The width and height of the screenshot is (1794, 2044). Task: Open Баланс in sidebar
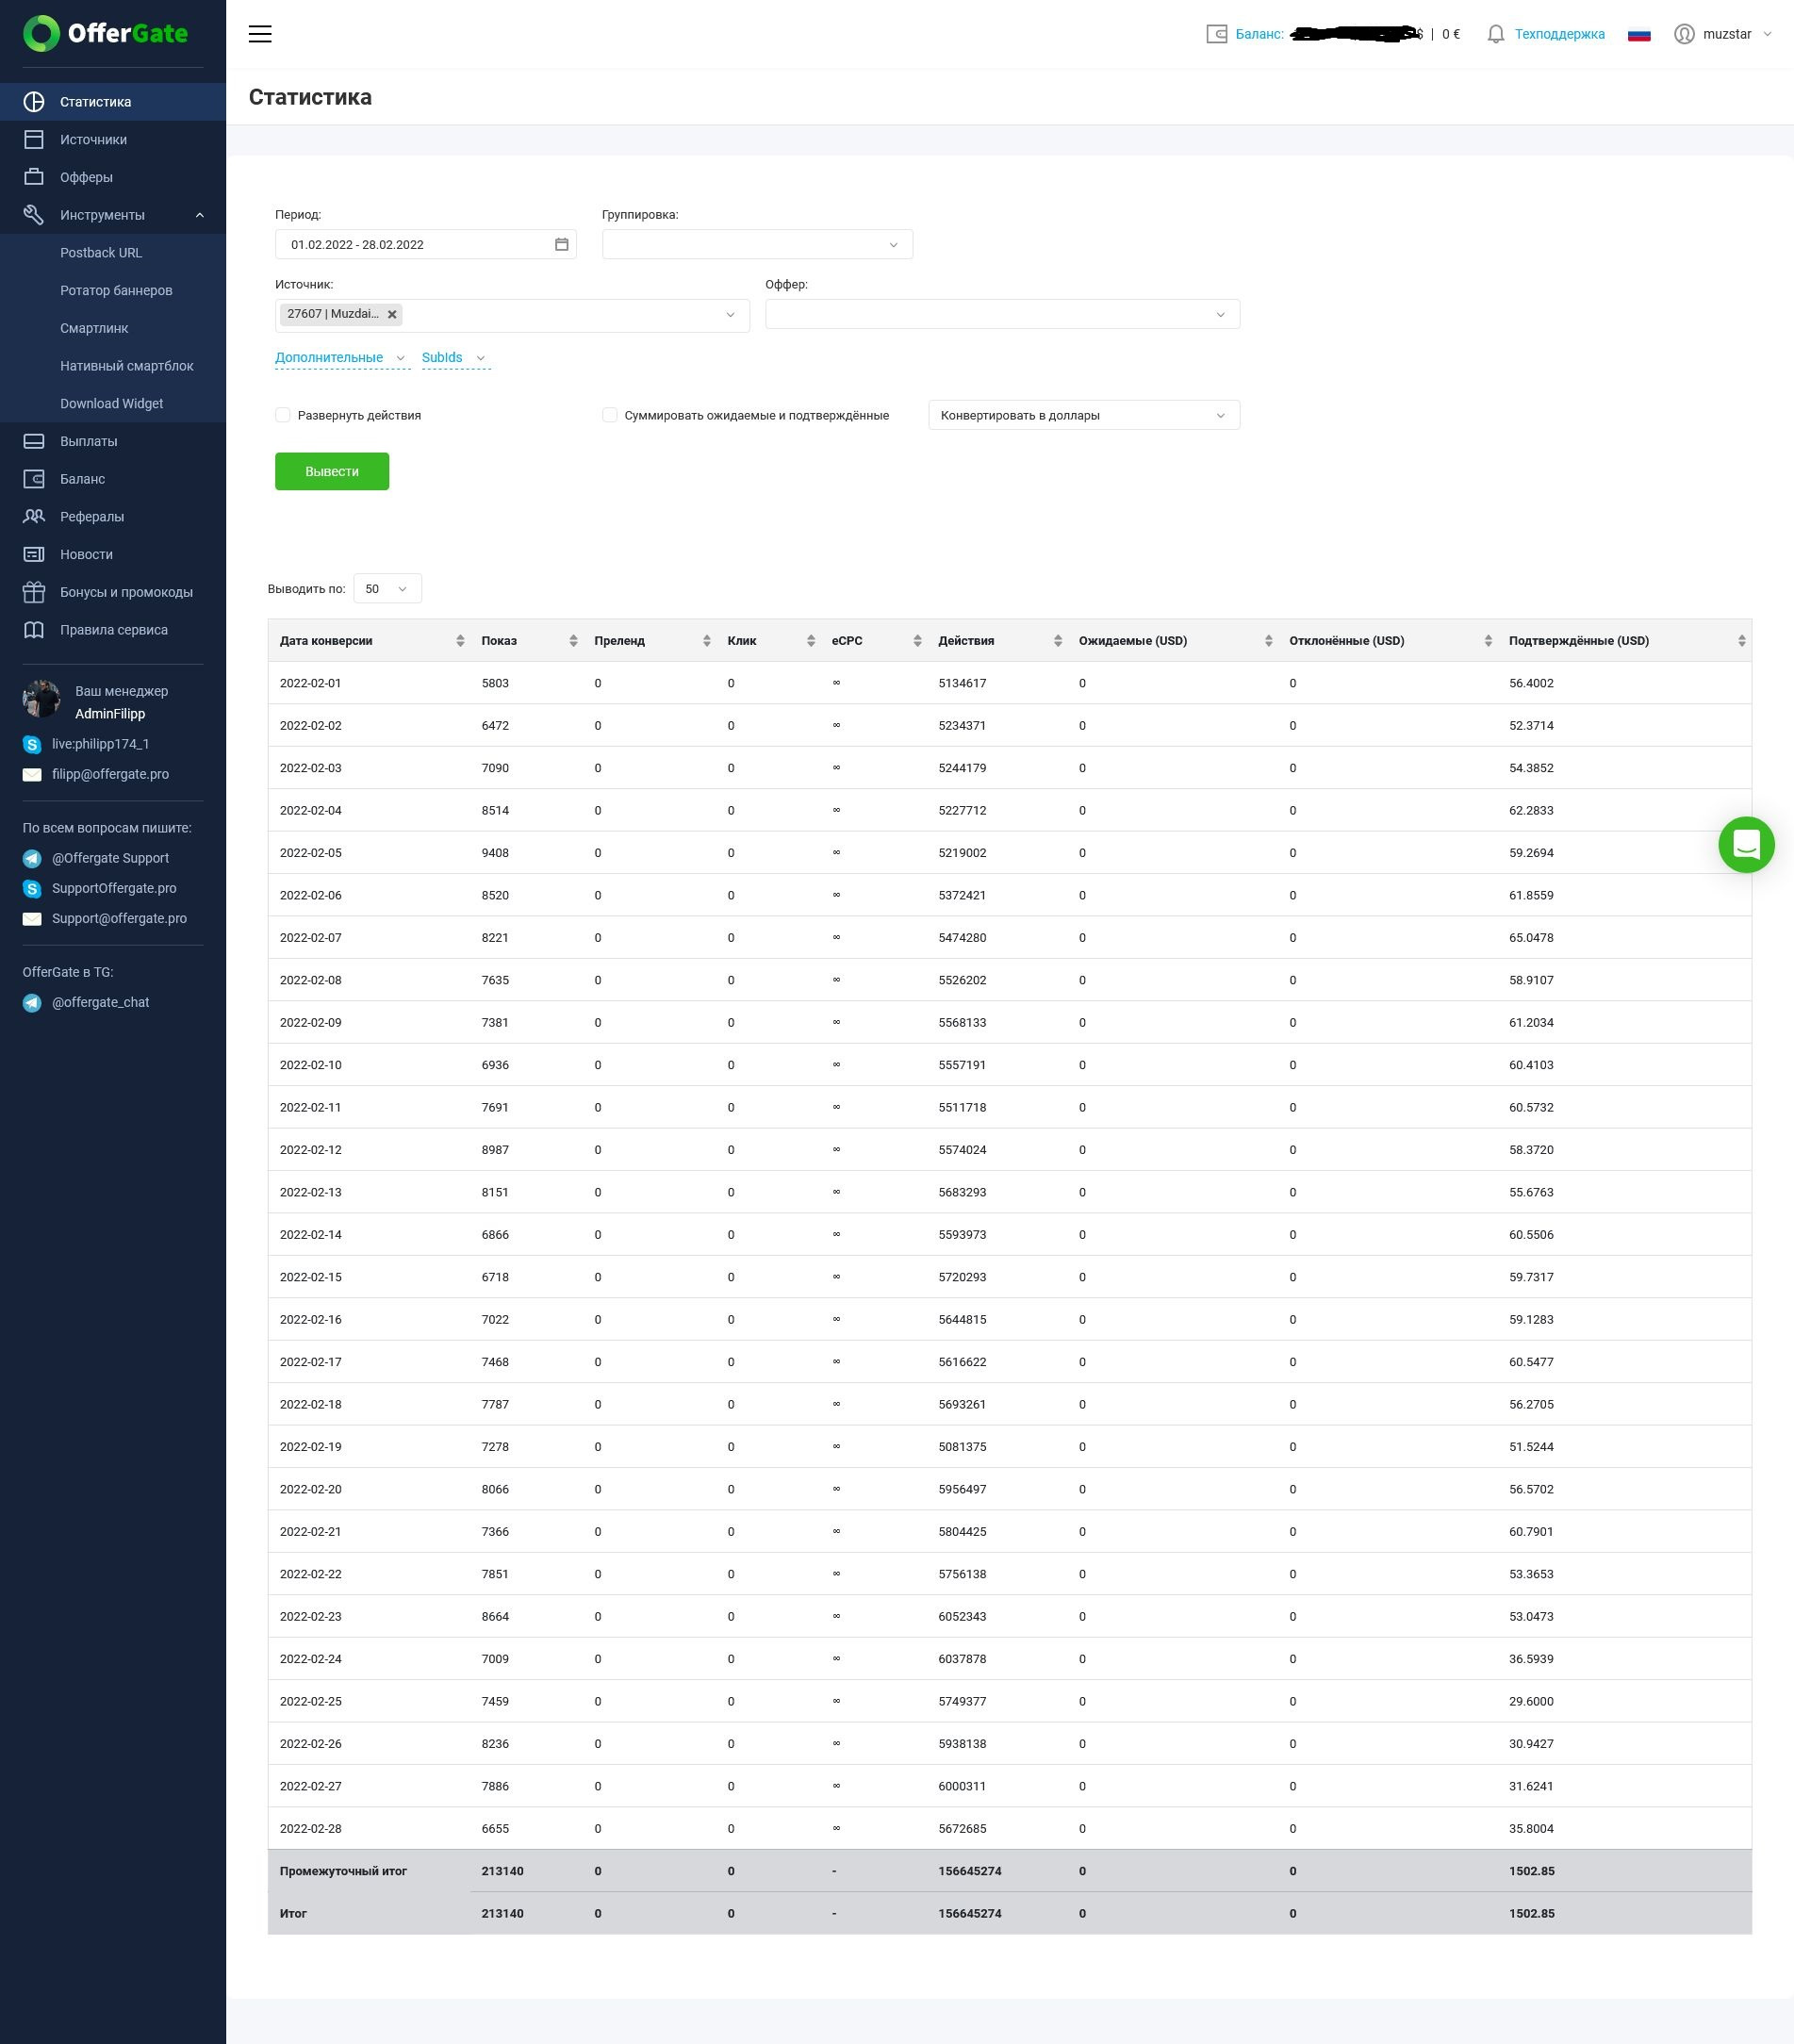[x=113, y=479]
